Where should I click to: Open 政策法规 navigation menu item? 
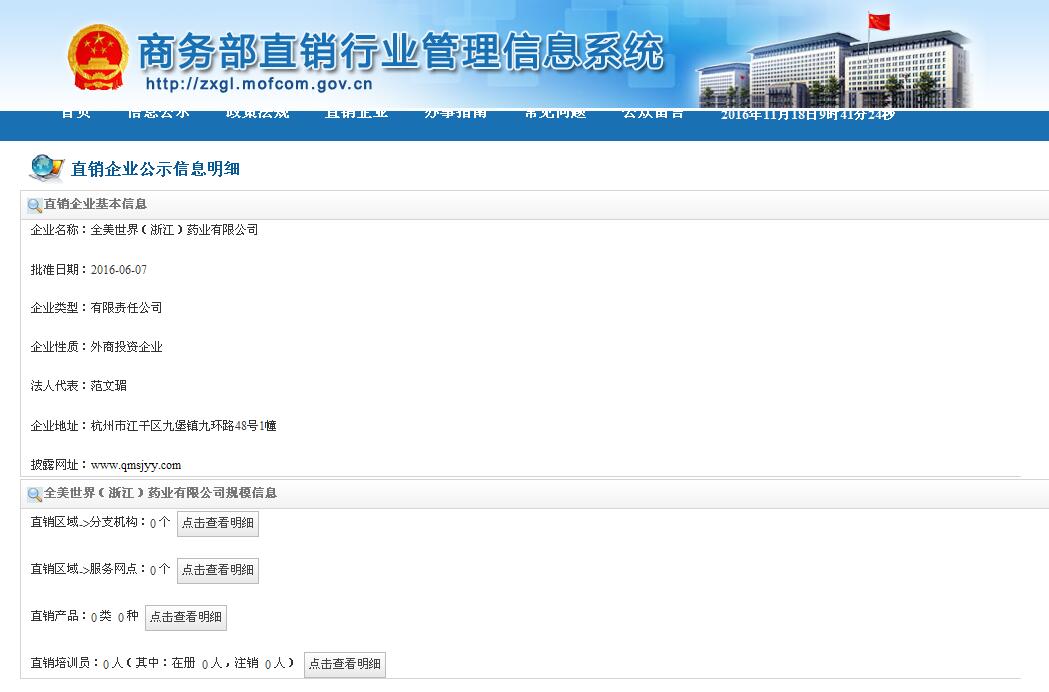pos(257,114)
